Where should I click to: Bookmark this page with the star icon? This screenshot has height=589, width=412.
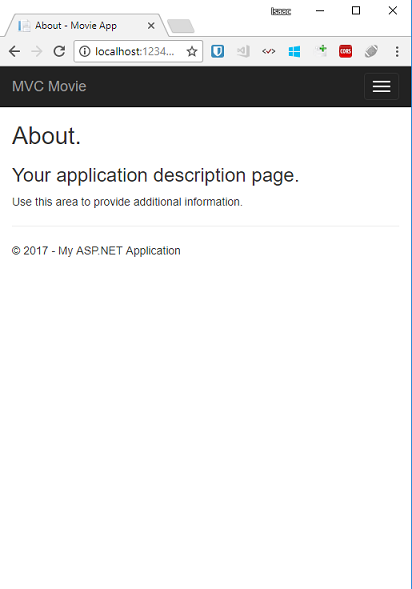click(x=192, y=51)
